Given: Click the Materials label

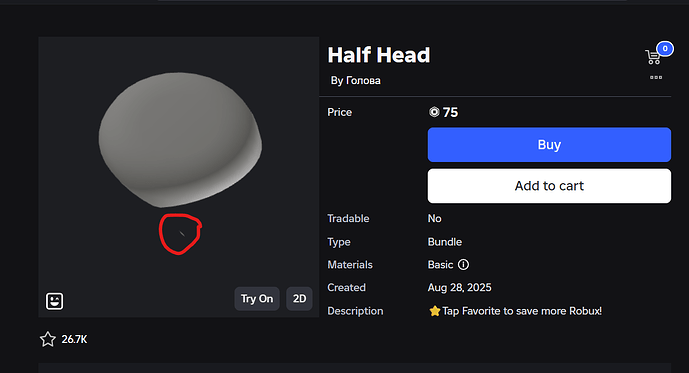Looking at the screenshot, I should (350, 264).
